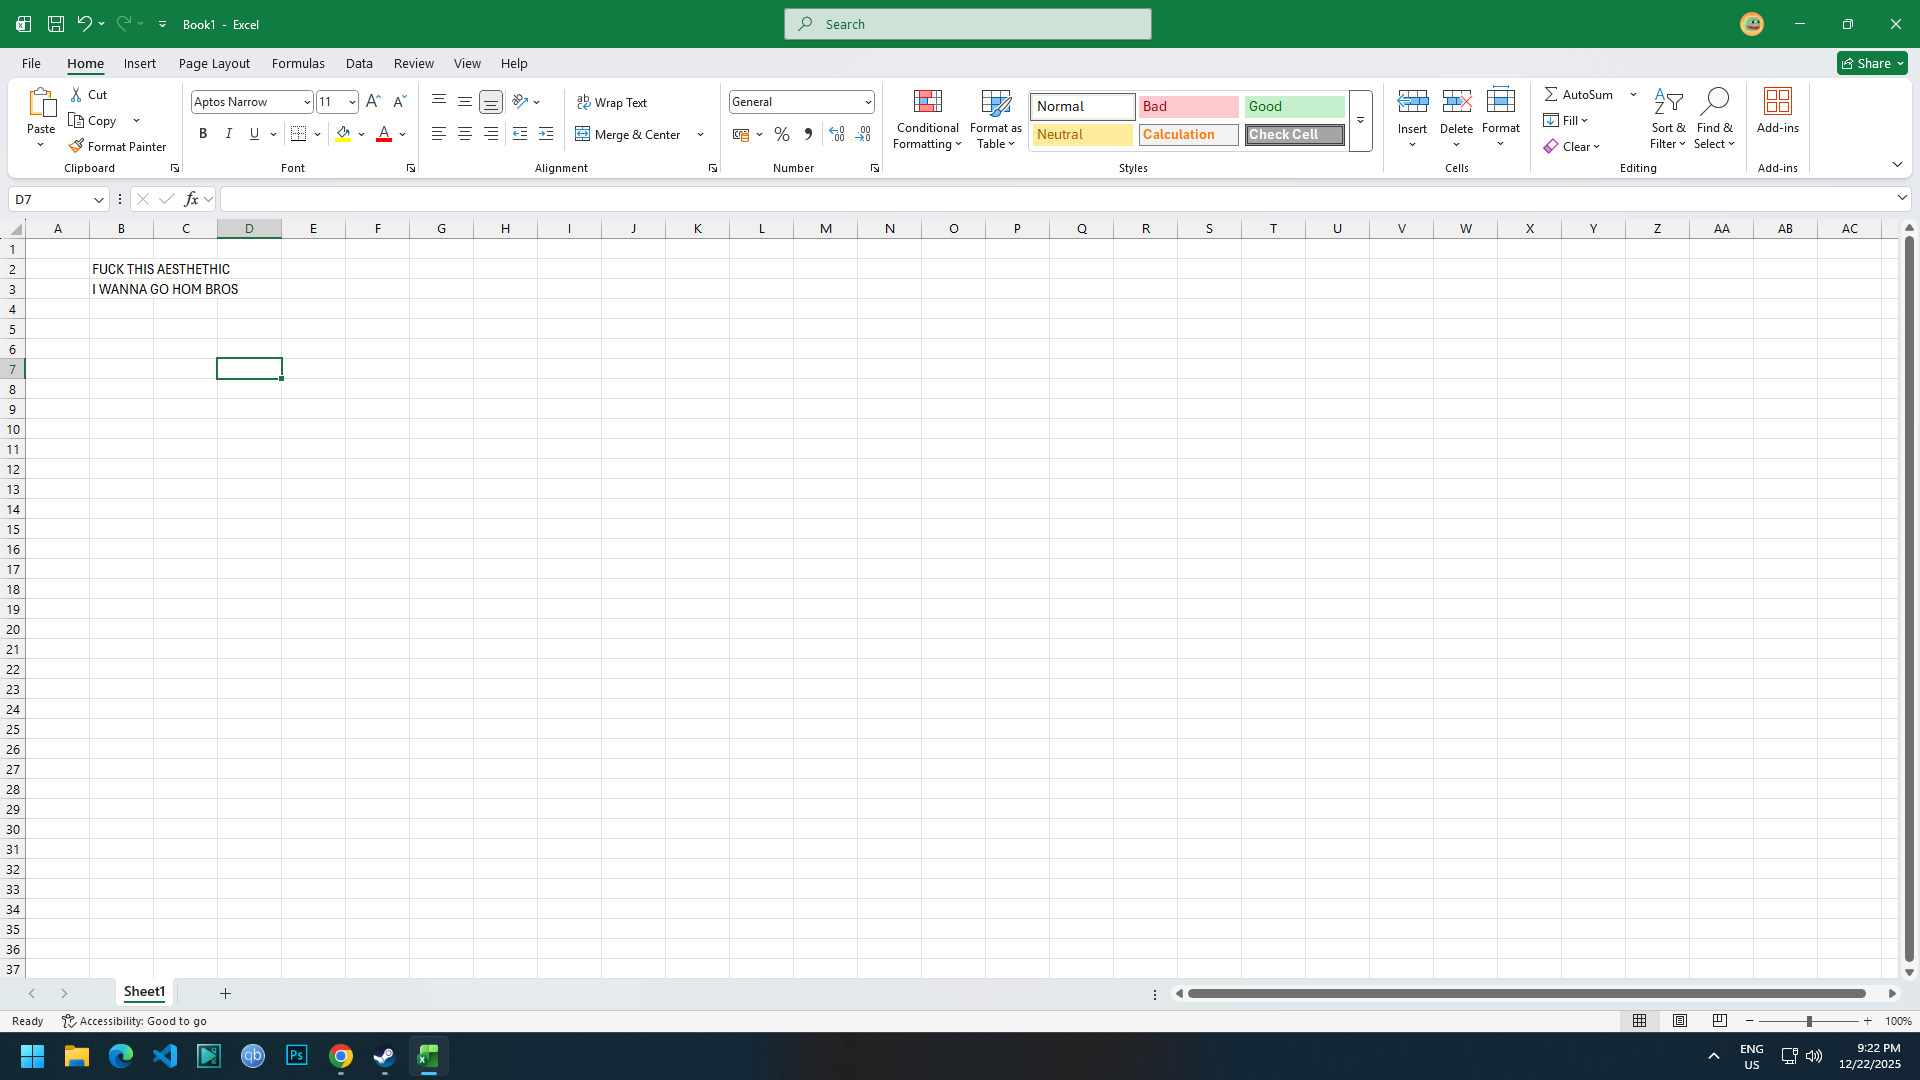Click the Share button

1872,63
